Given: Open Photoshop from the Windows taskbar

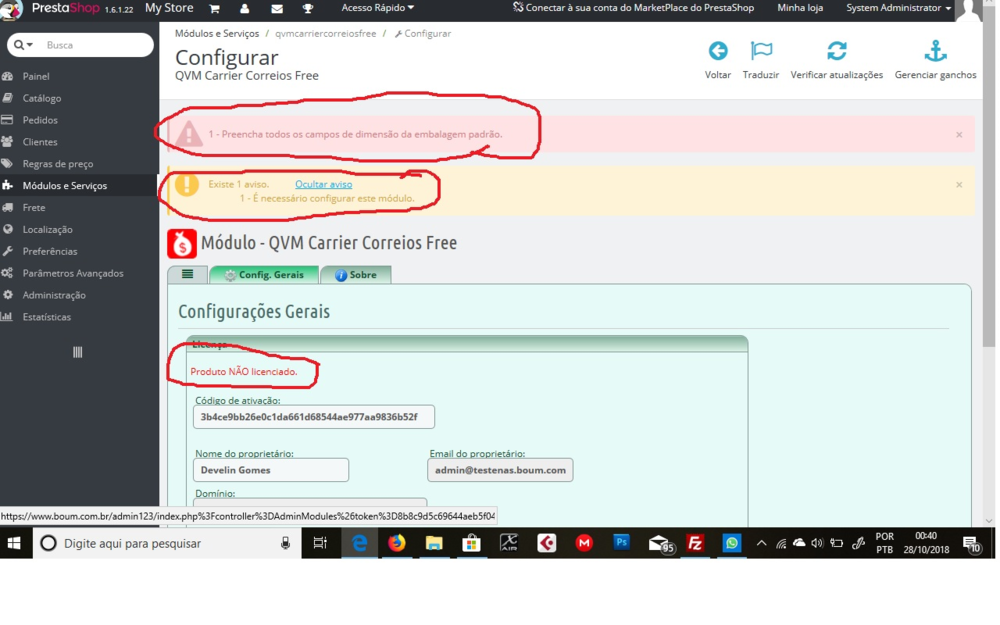Looking at the screenshot, I should (621, 543).
